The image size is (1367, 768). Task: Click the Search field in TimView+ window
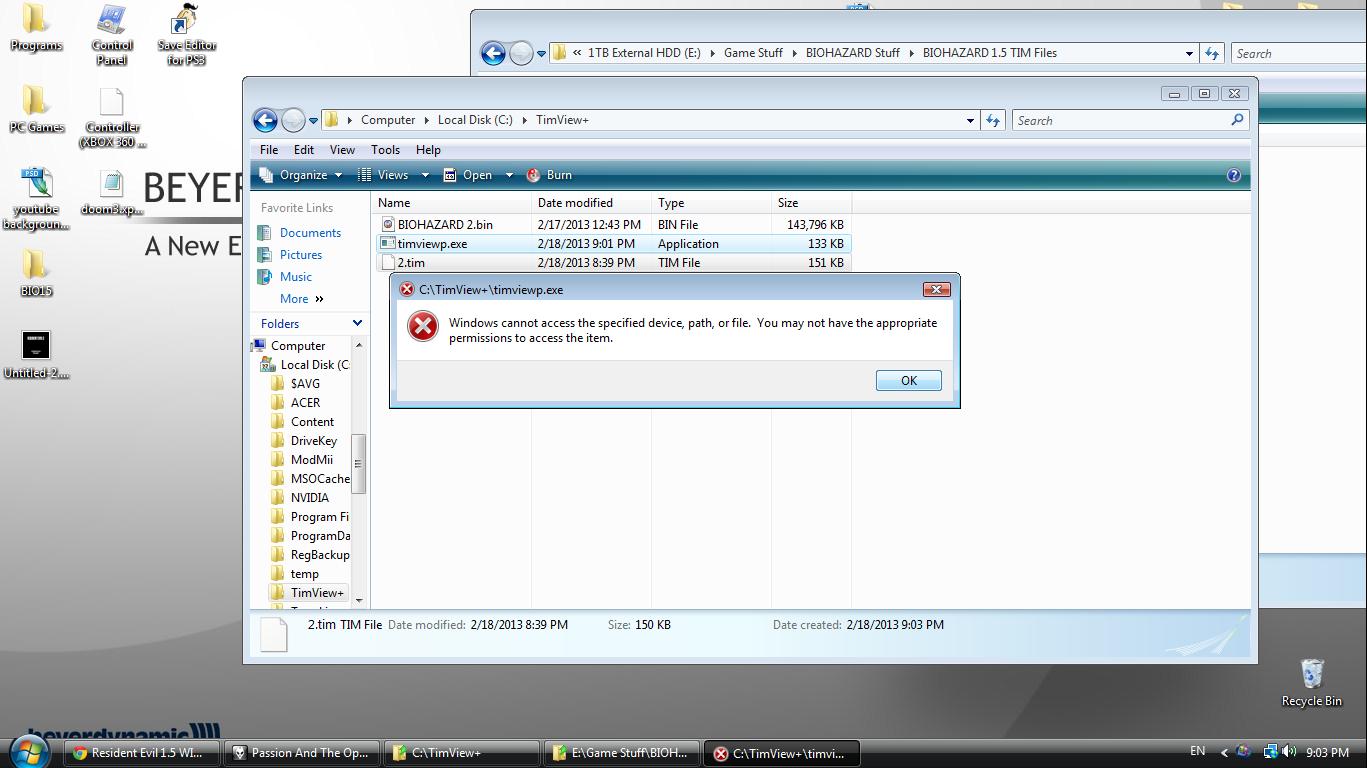click(1120, 121)
